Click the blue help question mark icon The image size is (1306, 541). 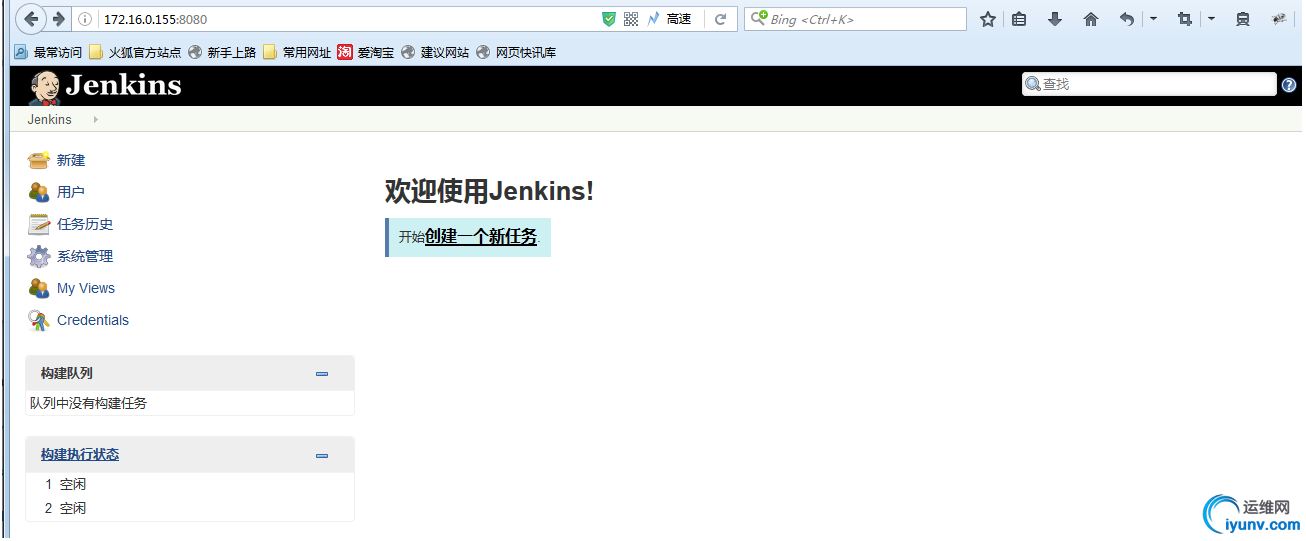[x=1289, y=85]
